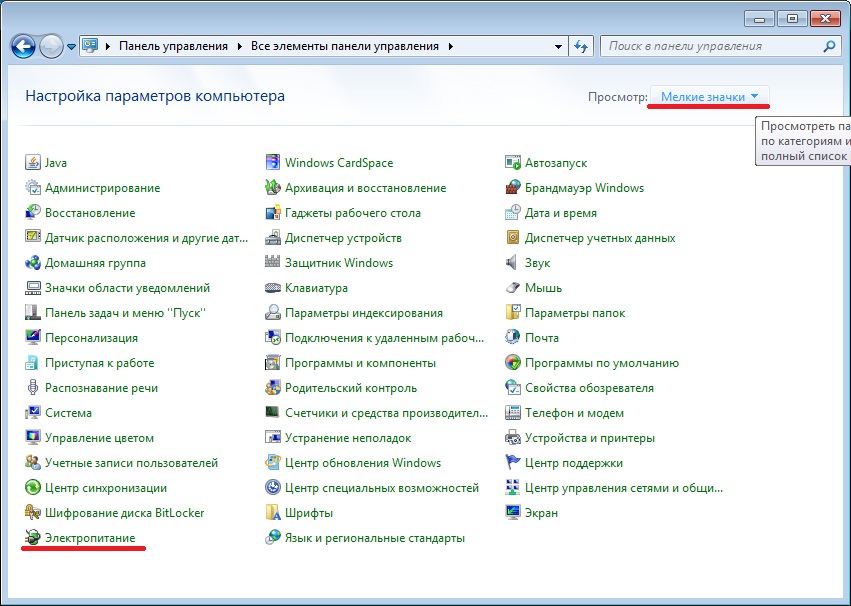The height and width of the screenshot is (606, 851).
Task: Open Программы и компоненты
Action: pyautogui.click(x=360, y=363)
